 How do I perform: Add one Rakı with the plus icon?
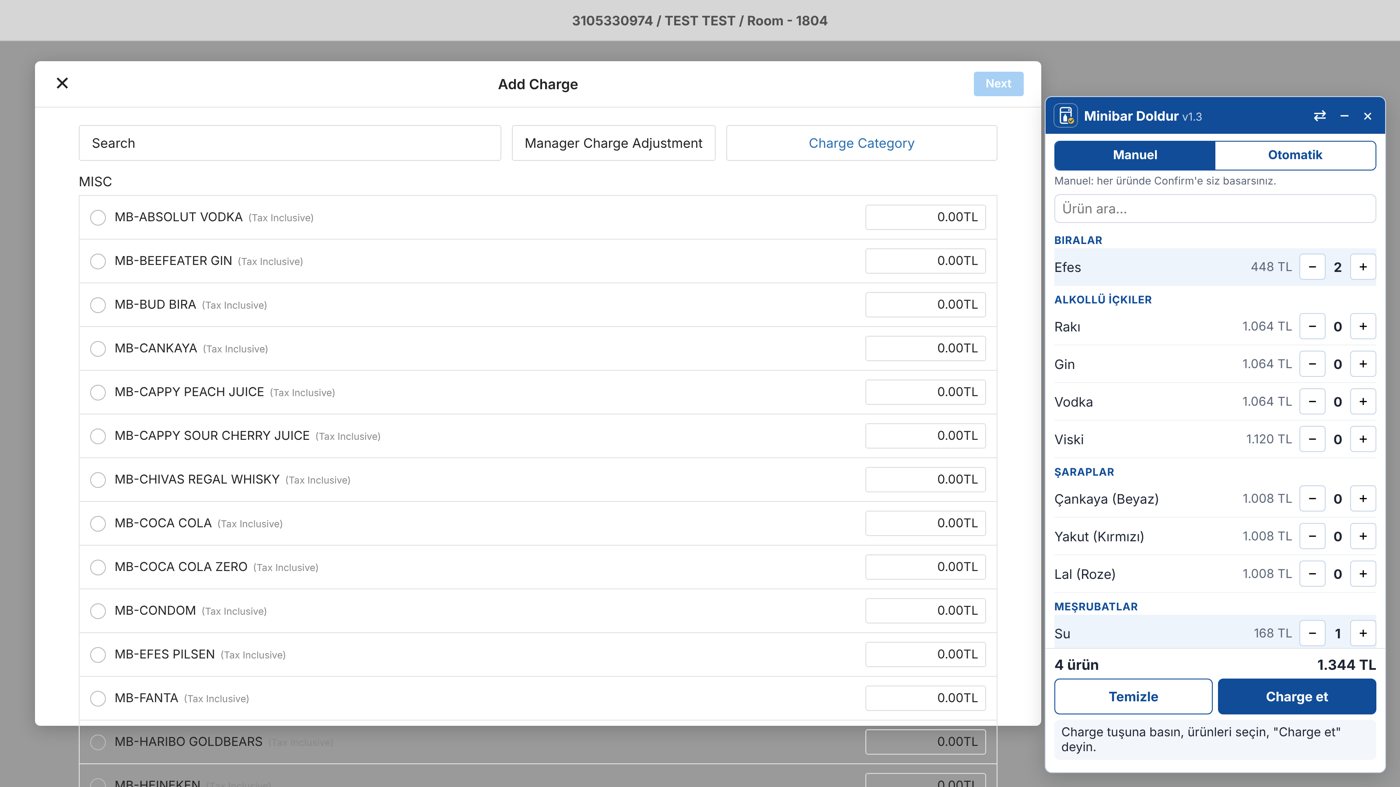point(1363,326)
